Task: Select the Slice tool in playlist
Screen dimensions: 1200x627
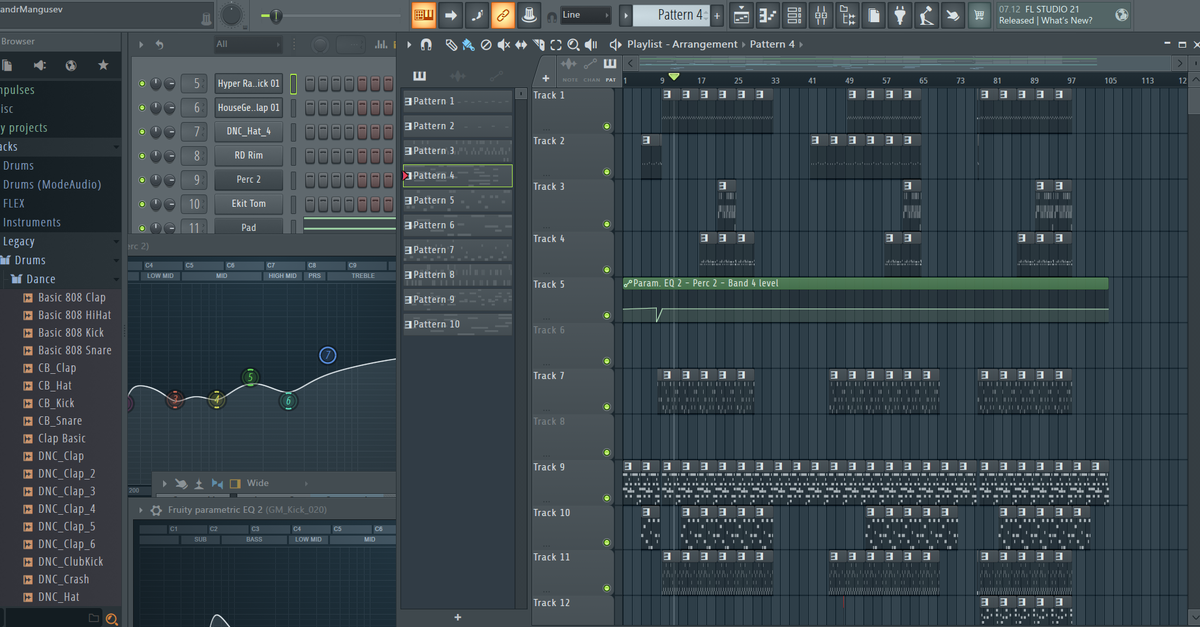Action: point(538,44)
